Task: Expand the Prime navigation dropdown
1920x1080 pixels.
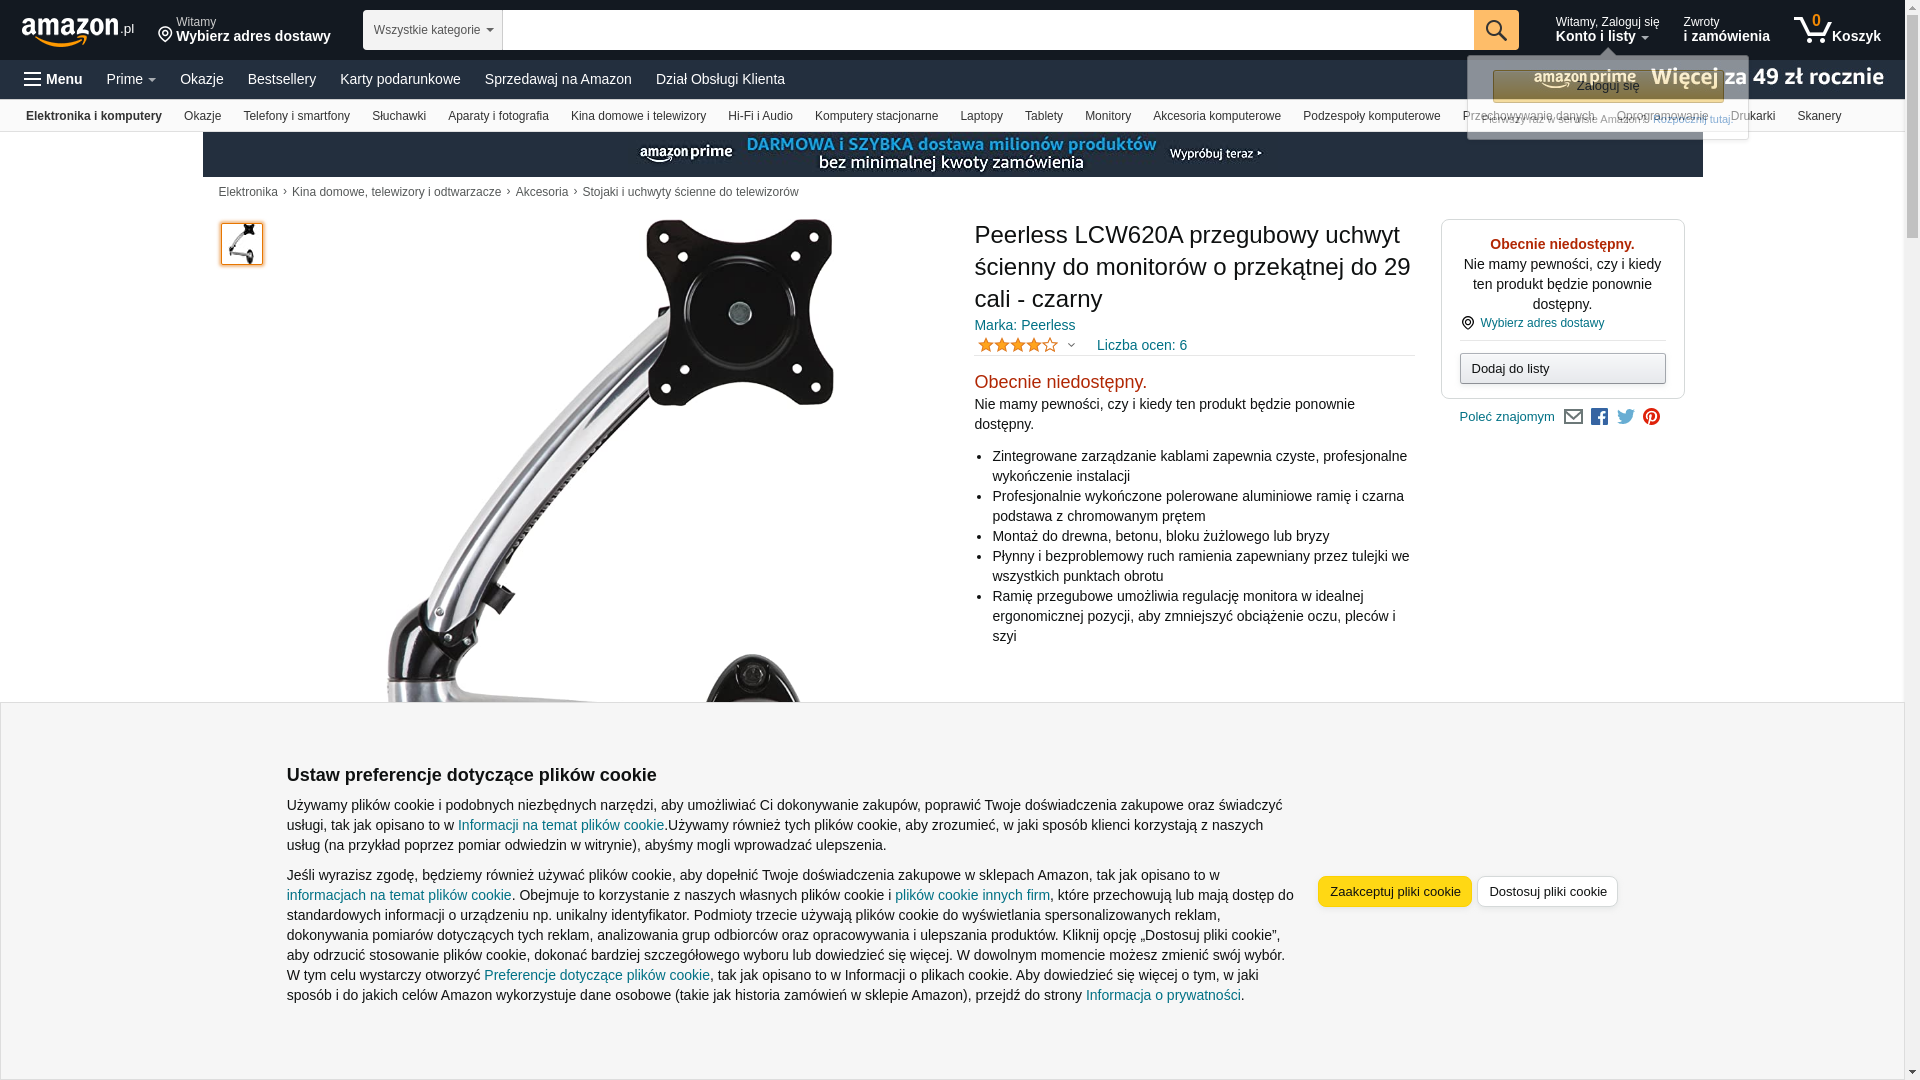Action: [x=131, y=79]
